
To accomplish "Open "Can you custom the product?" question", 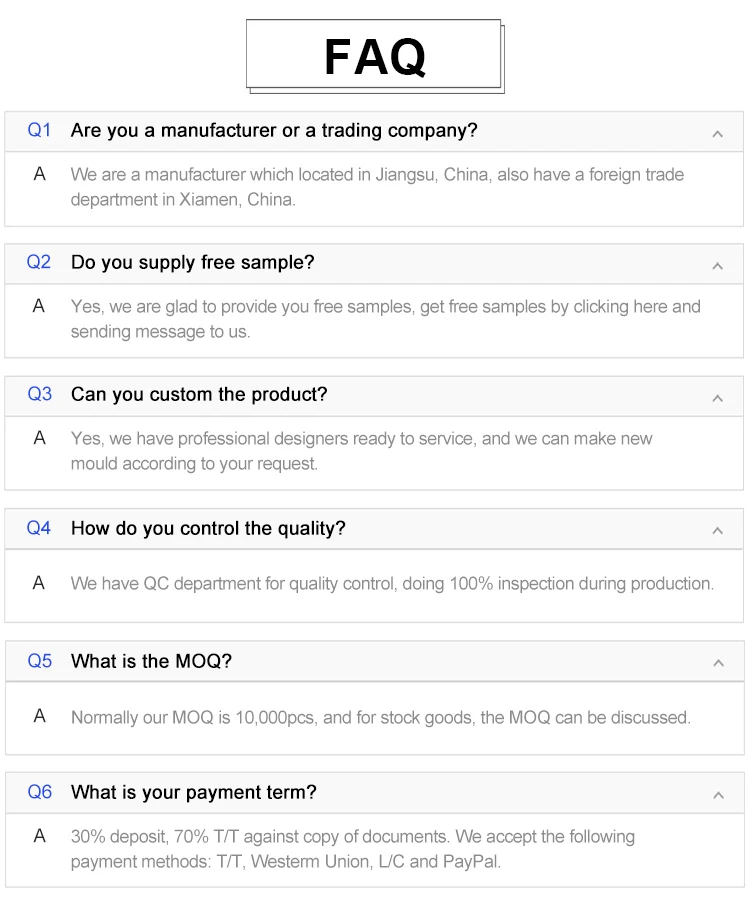I will (199, 394).
